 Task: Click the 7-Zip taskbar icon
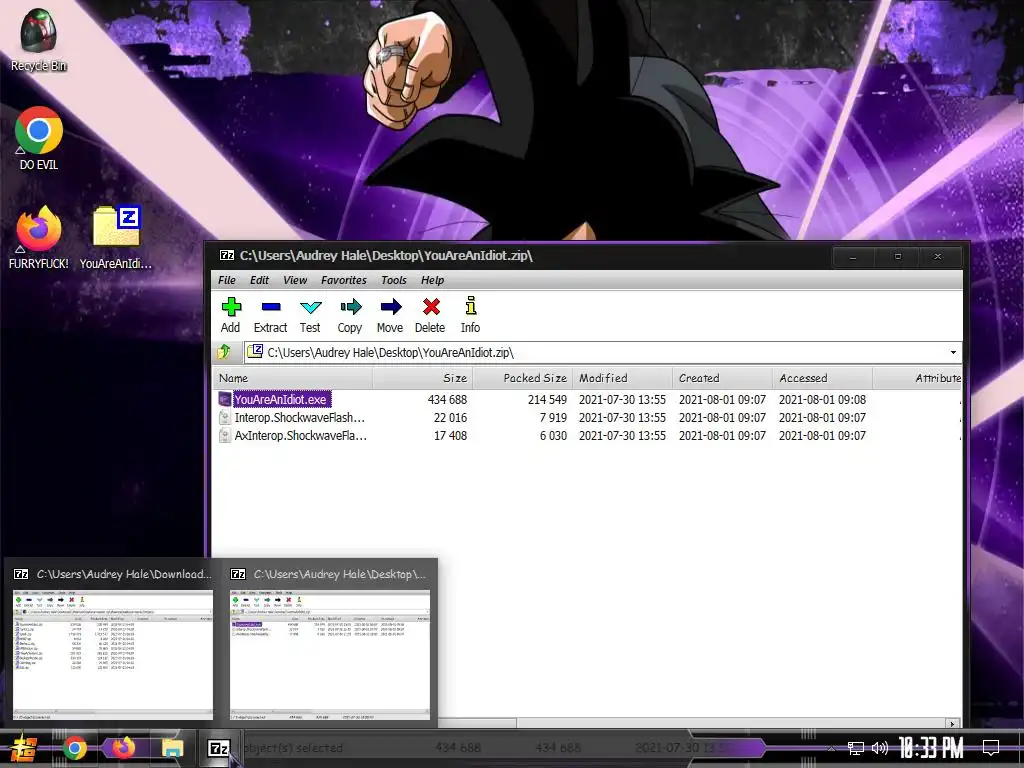tap(218, 748)
